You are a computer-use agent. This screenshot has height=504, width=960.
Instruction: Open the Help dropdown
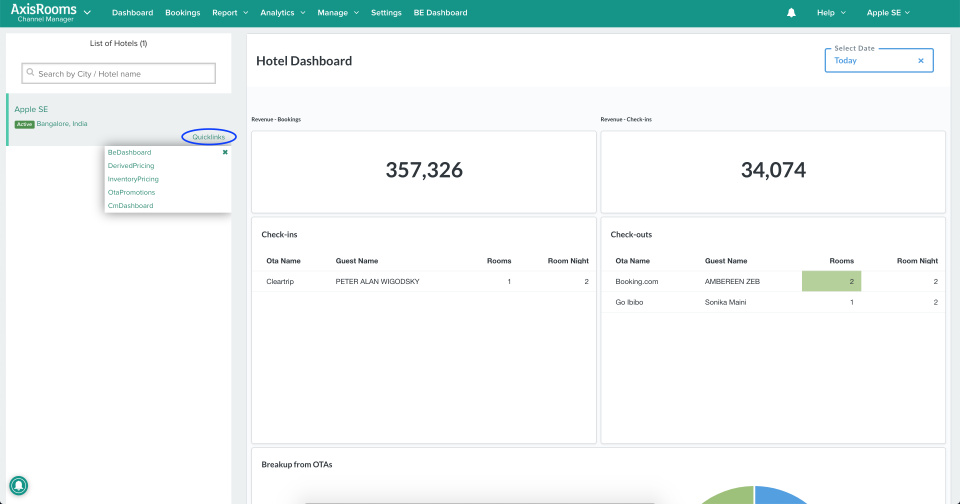pos(830,13)
